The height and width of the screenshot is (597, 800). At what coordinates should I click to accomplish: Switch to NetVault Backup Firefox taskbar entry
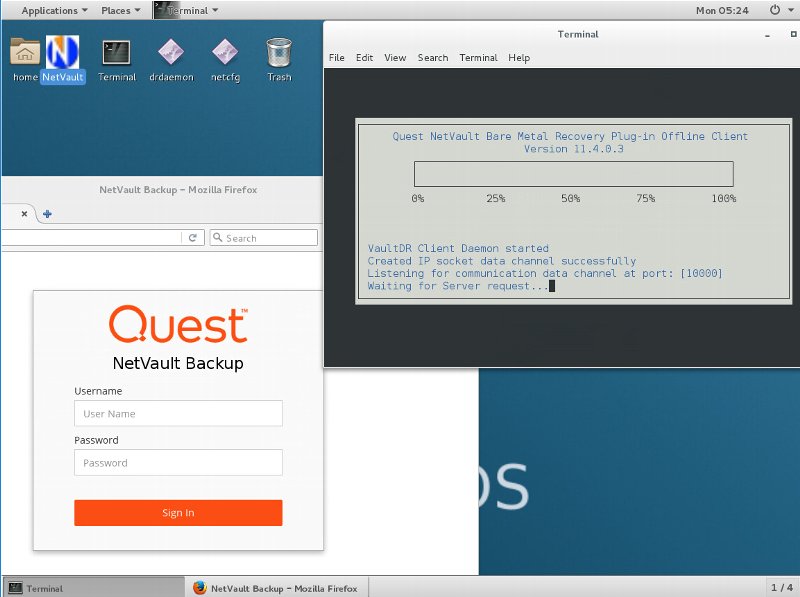pyautogui.click(x=276, y=588)
